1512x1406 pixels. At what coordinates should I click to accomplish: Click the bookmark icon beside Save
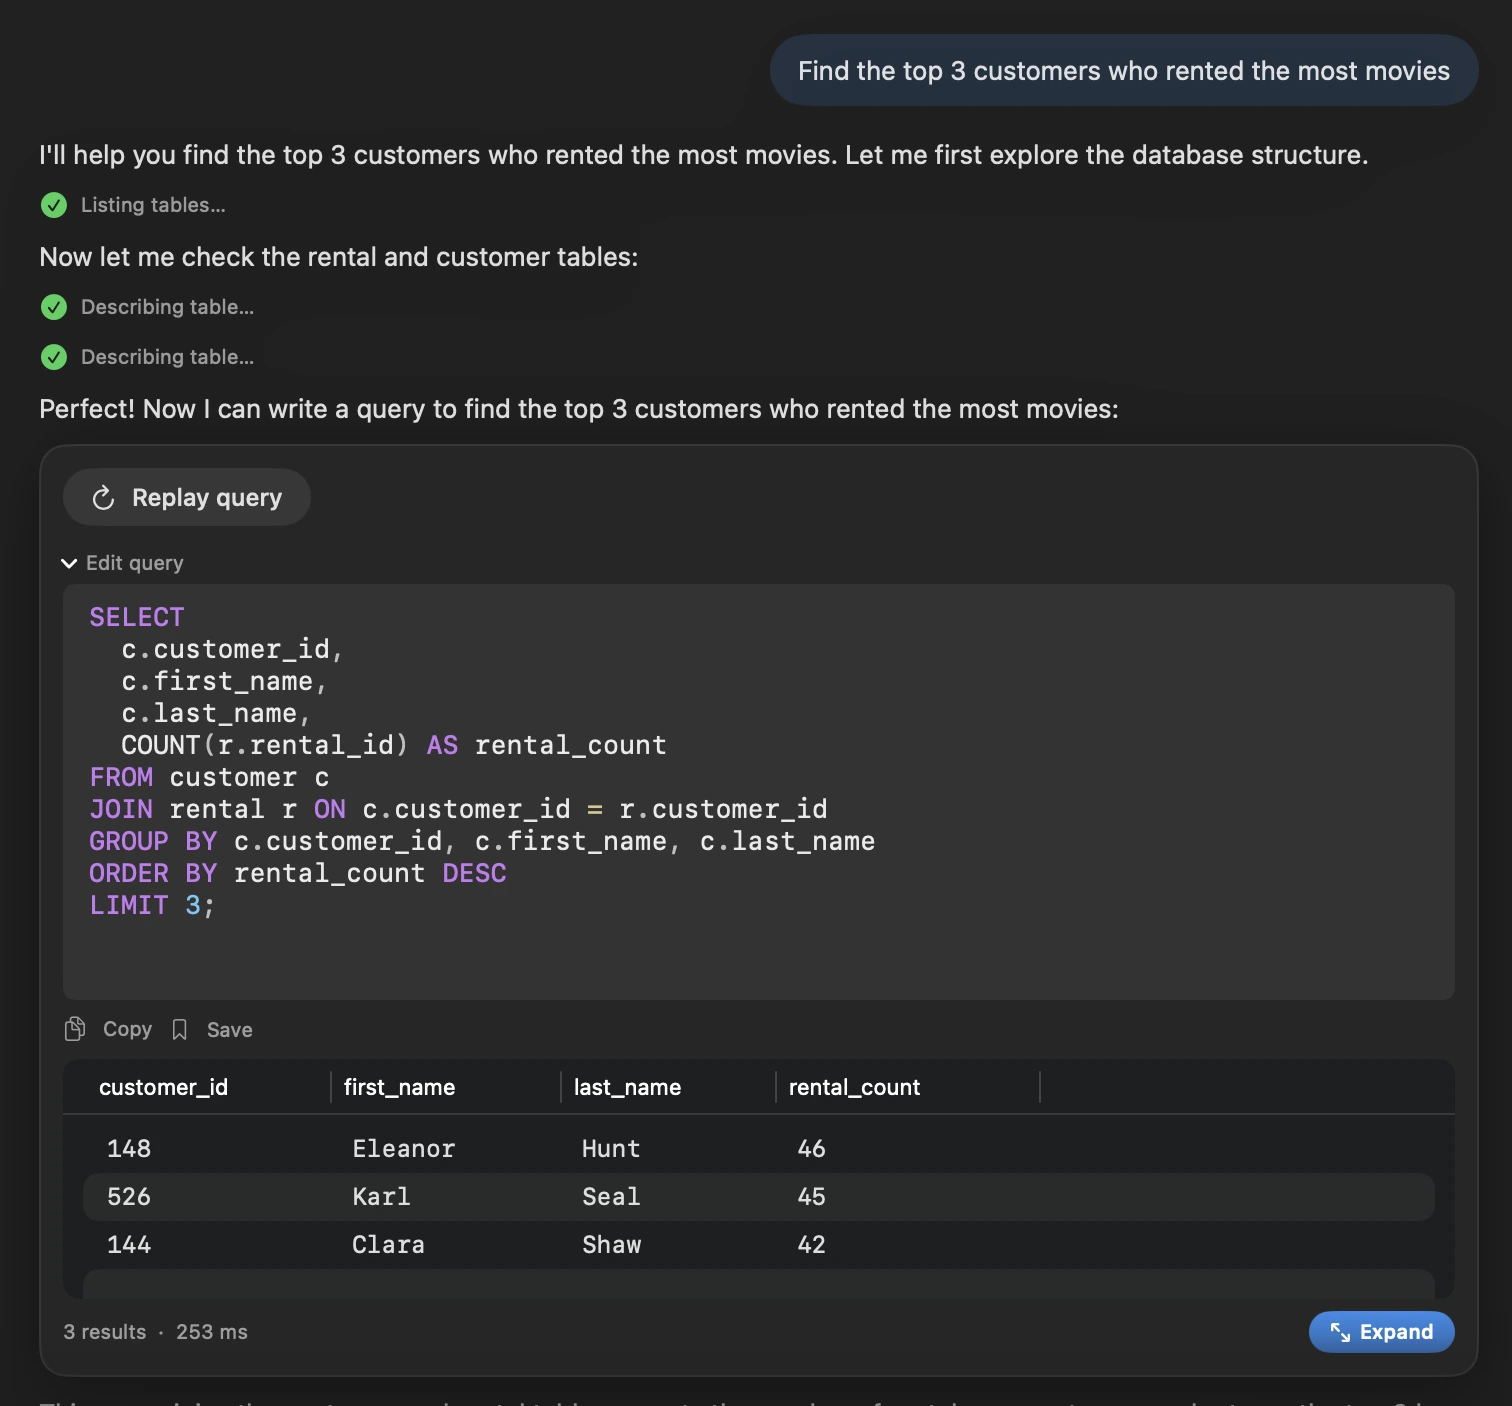click(x=180, y=1029)
